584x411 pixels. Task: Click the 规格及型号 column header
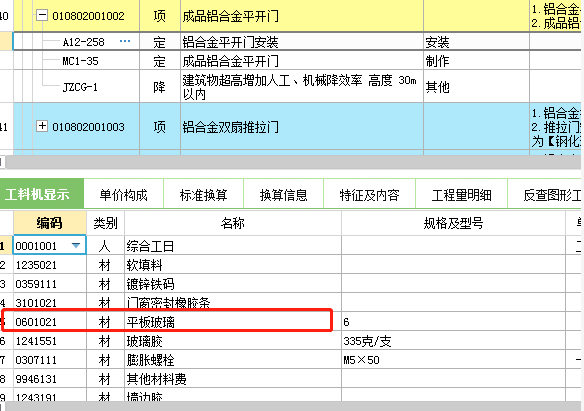tap(453, 223)
